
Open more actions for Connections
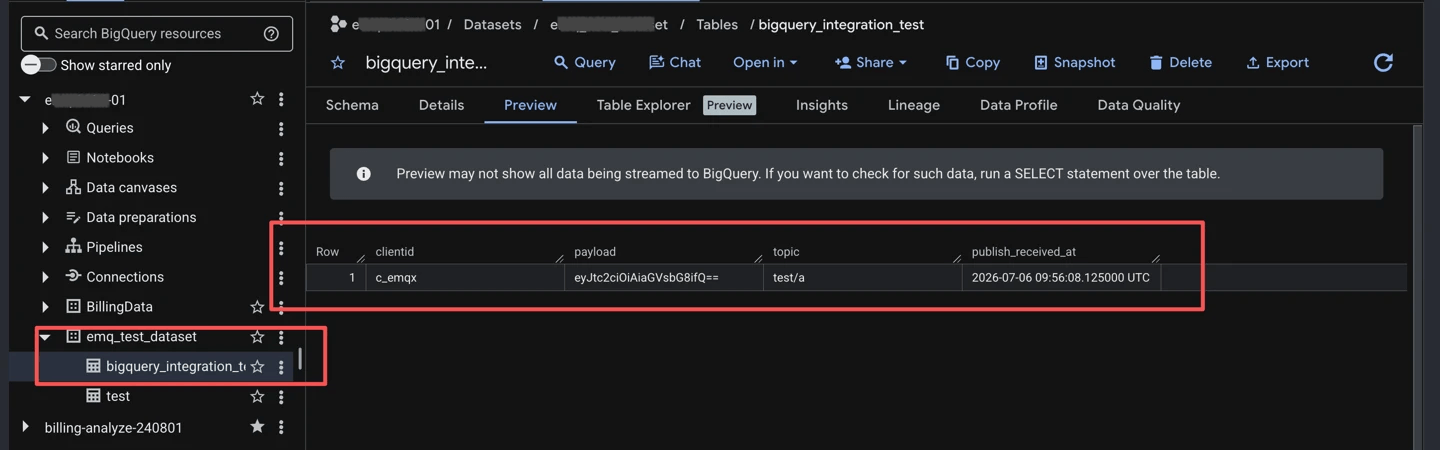[x=281, y=278]
